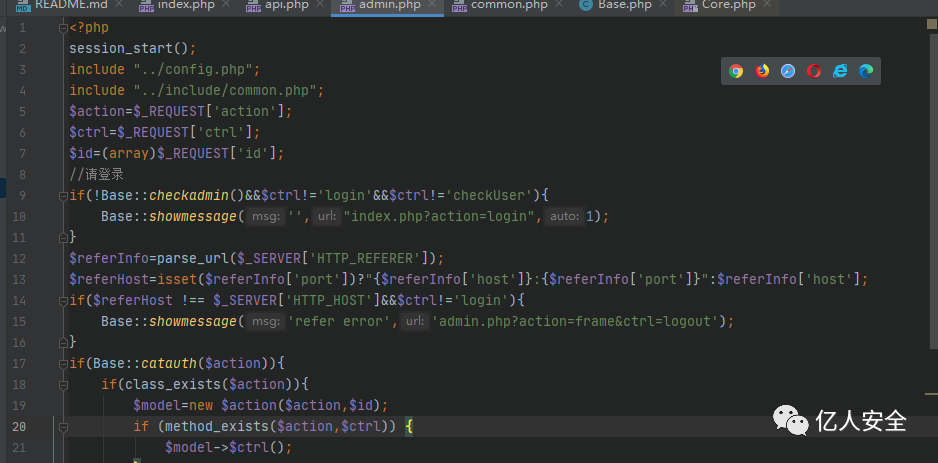Click the admin.php?action=frame&ctrl=logout string

tap(575, 321)
